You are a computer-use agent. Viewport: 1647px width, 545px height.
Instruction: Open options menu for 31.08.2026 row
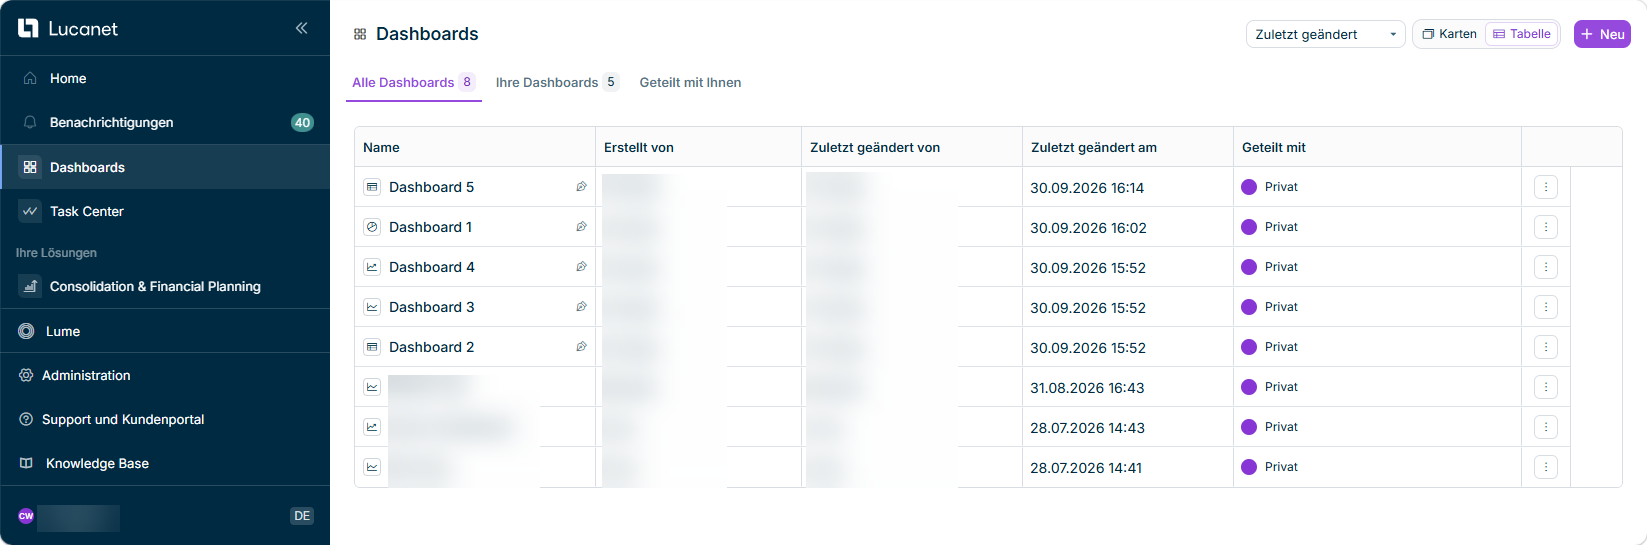[x=1546, y=387]
